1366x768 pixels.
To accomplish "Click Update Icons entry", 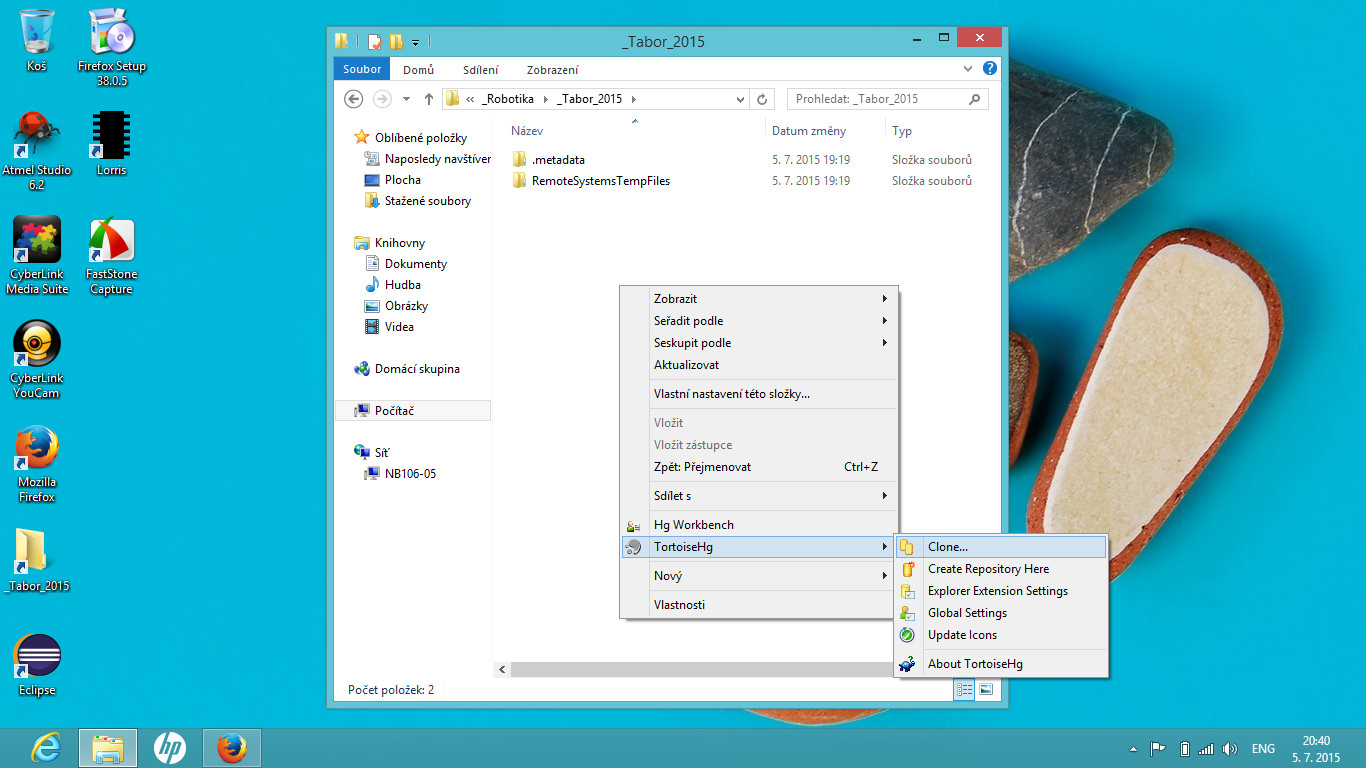I will (x=962, y=635).
